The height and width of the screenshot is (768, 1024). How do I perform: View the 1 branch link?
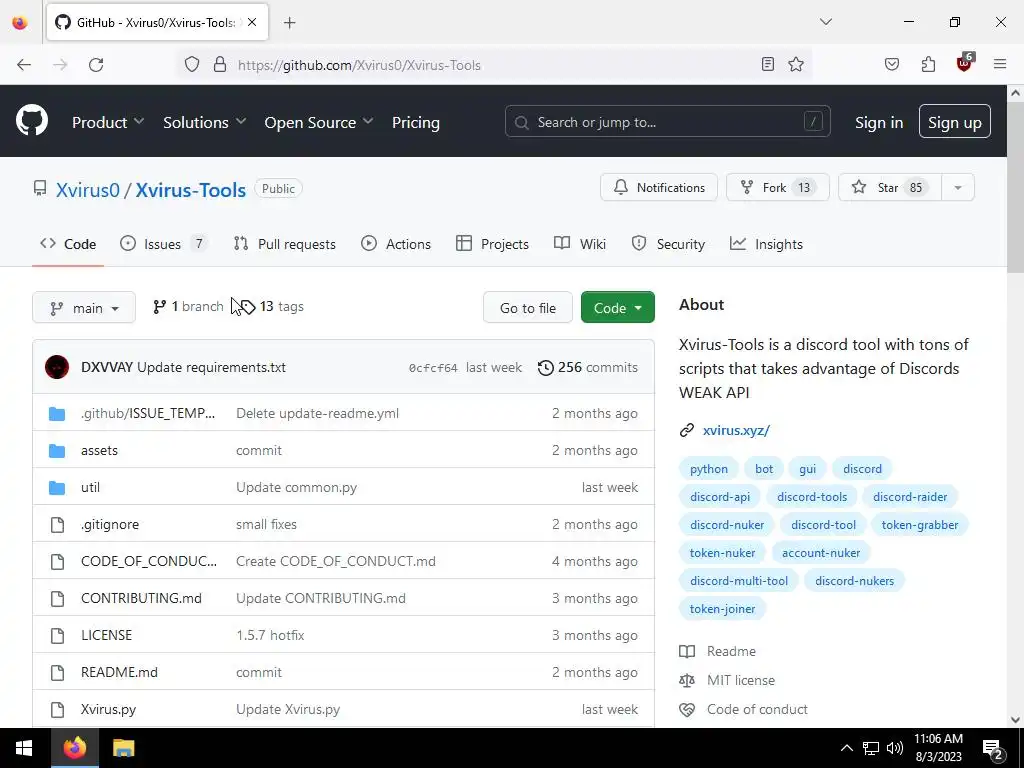click(188, 306)
